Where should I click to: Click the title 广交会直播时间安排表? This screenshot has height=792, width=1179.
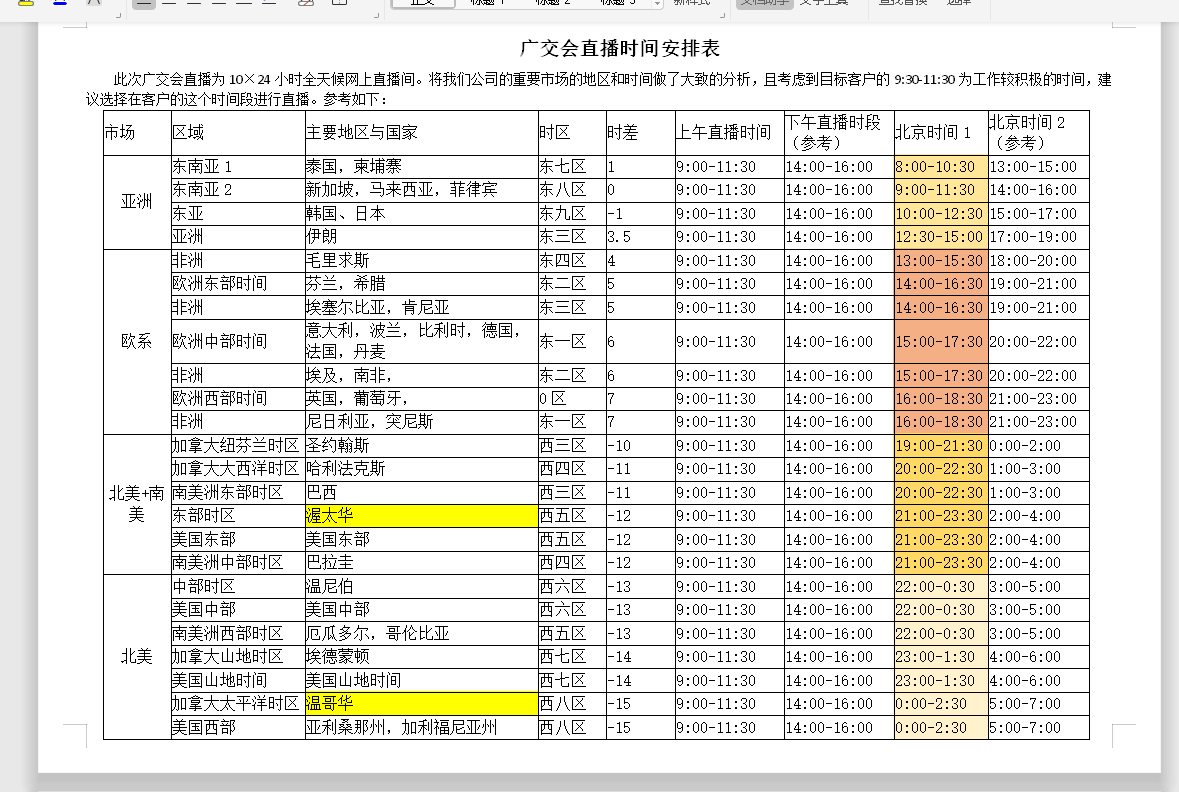620,49
